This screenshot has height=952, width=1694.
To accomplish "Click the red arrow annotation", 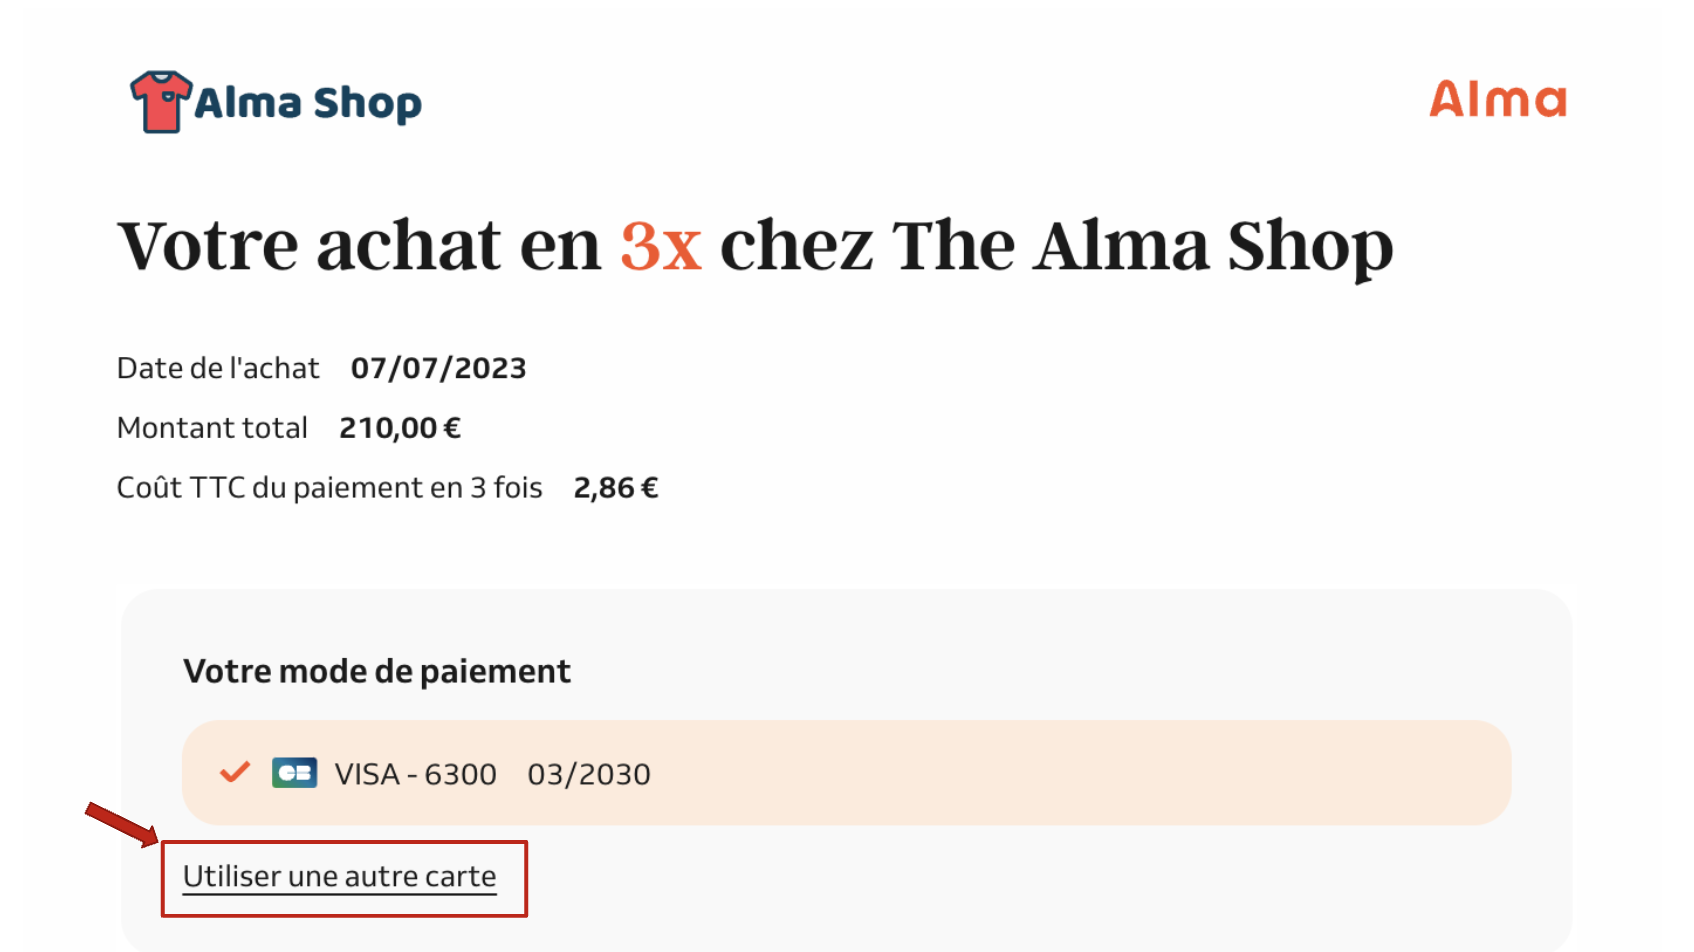I will tap(121, 823).
